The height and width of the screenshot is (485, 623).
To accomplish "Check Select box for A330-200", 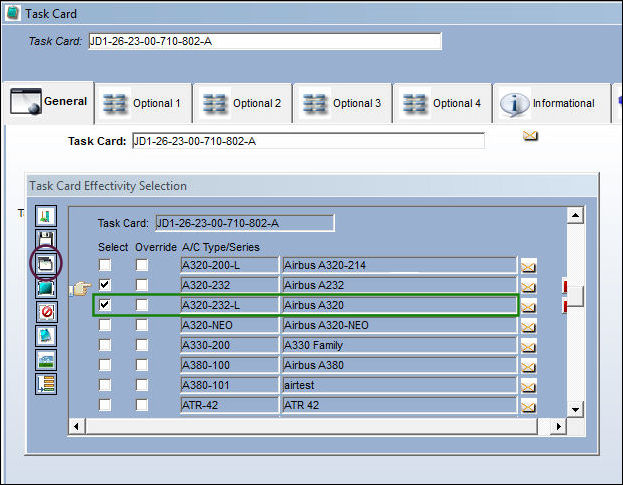I will click(105, 344).
